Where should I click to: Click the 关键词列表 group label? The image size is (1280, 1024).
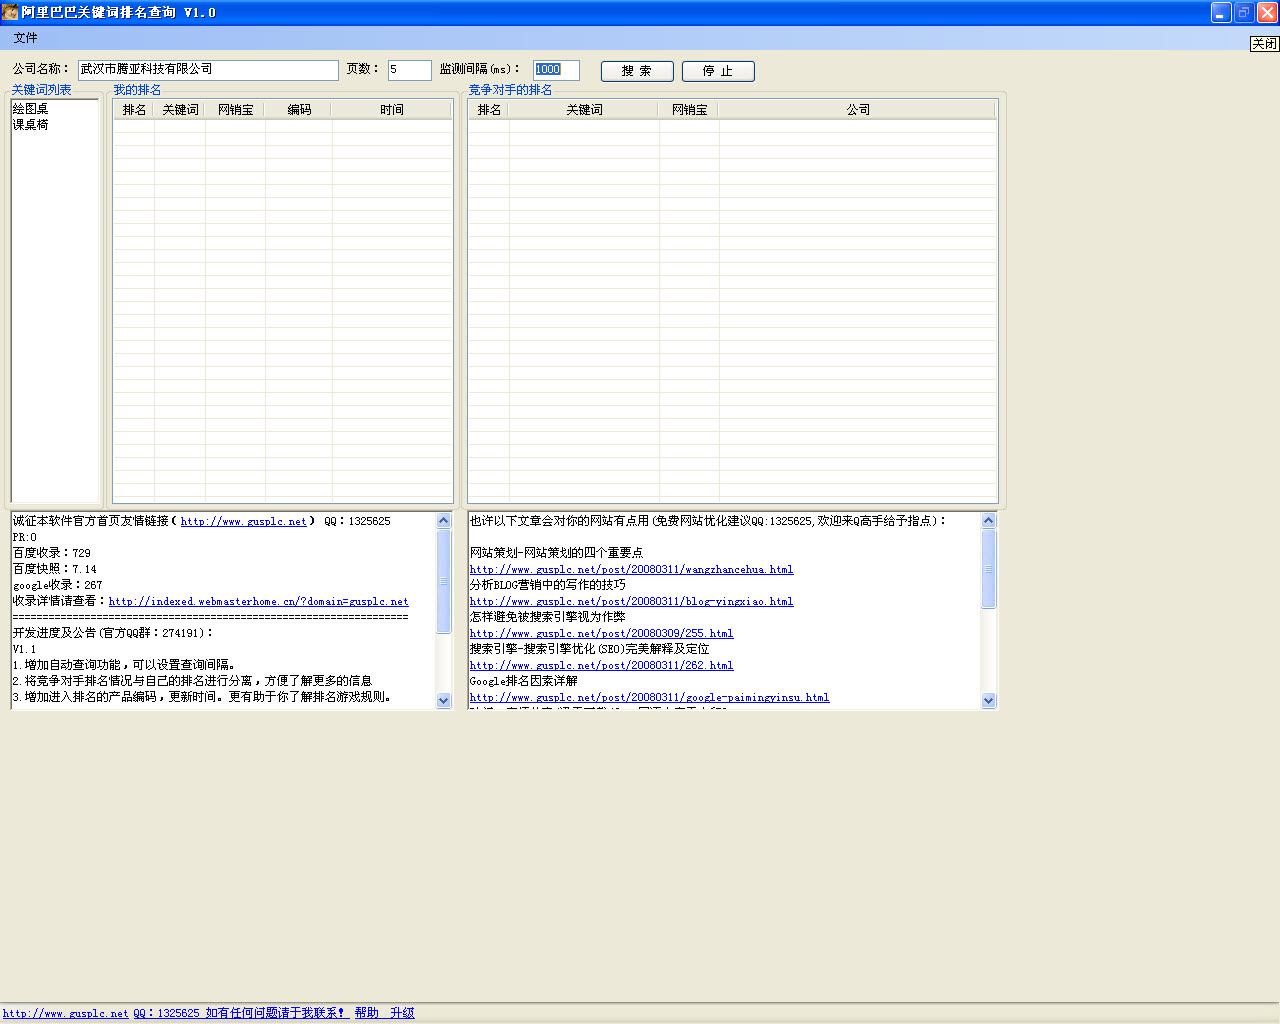click(x=42, y=90)
